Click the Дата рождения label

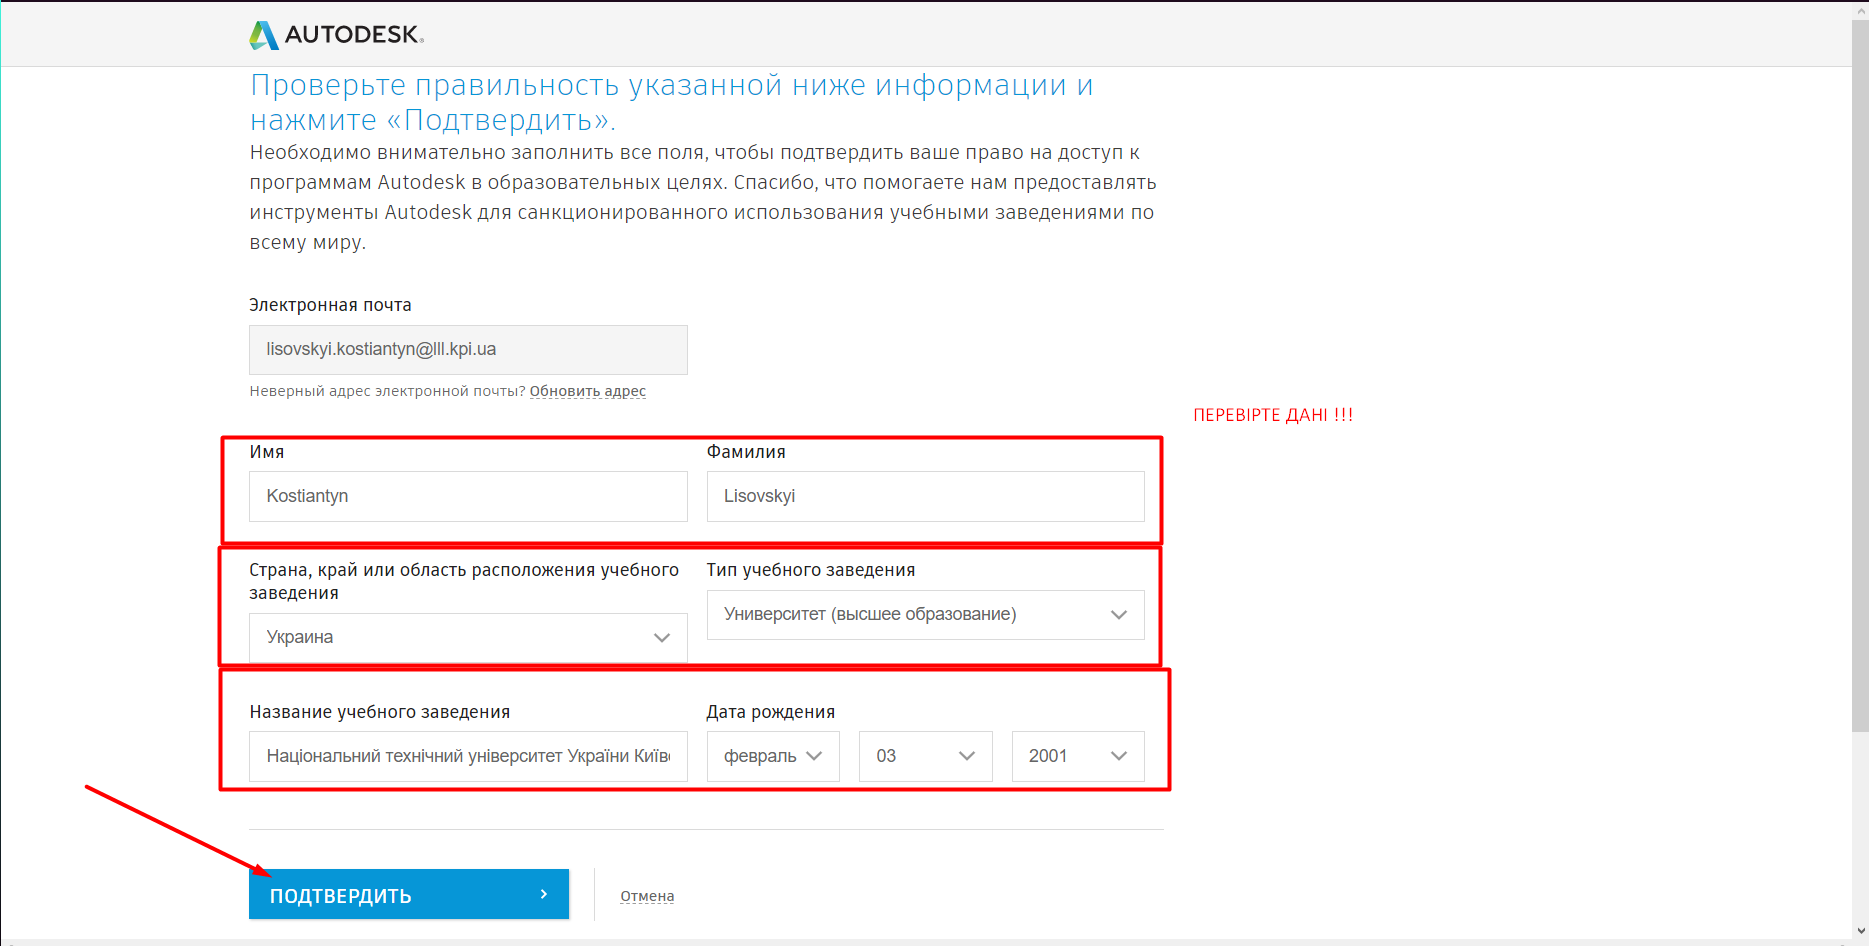click(771, 712)
